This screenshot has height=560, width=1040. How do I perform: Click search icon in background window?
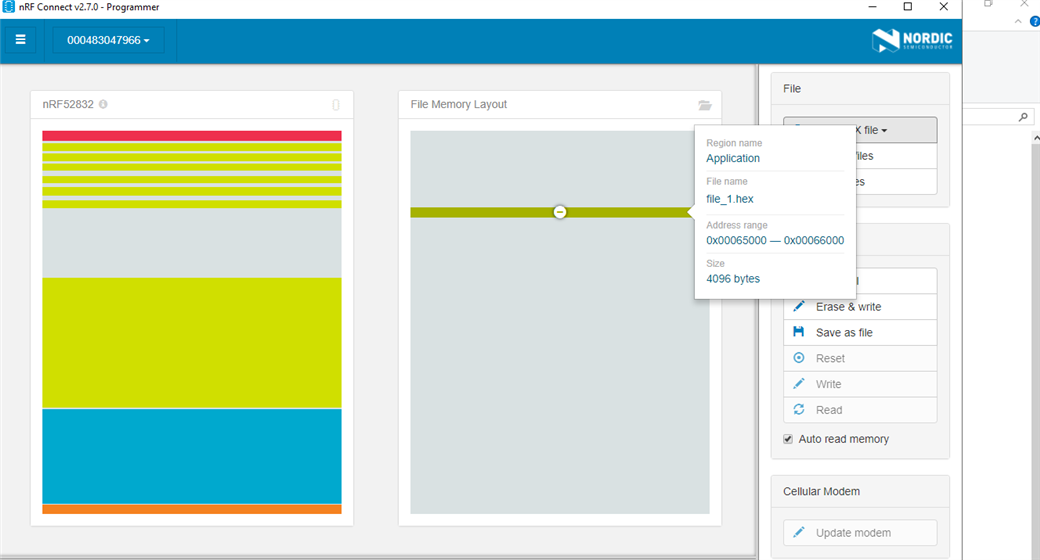pyautogui.click(x=1023, y=117)
